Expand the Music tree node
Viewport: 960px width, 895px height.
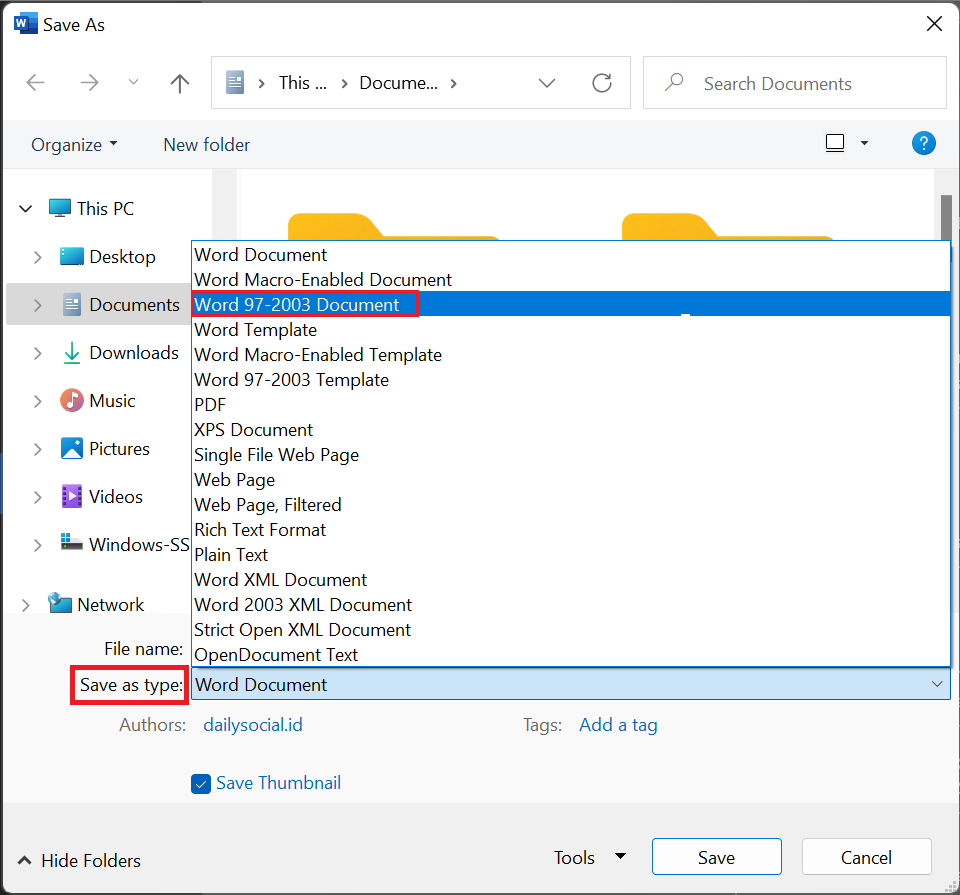37,401
